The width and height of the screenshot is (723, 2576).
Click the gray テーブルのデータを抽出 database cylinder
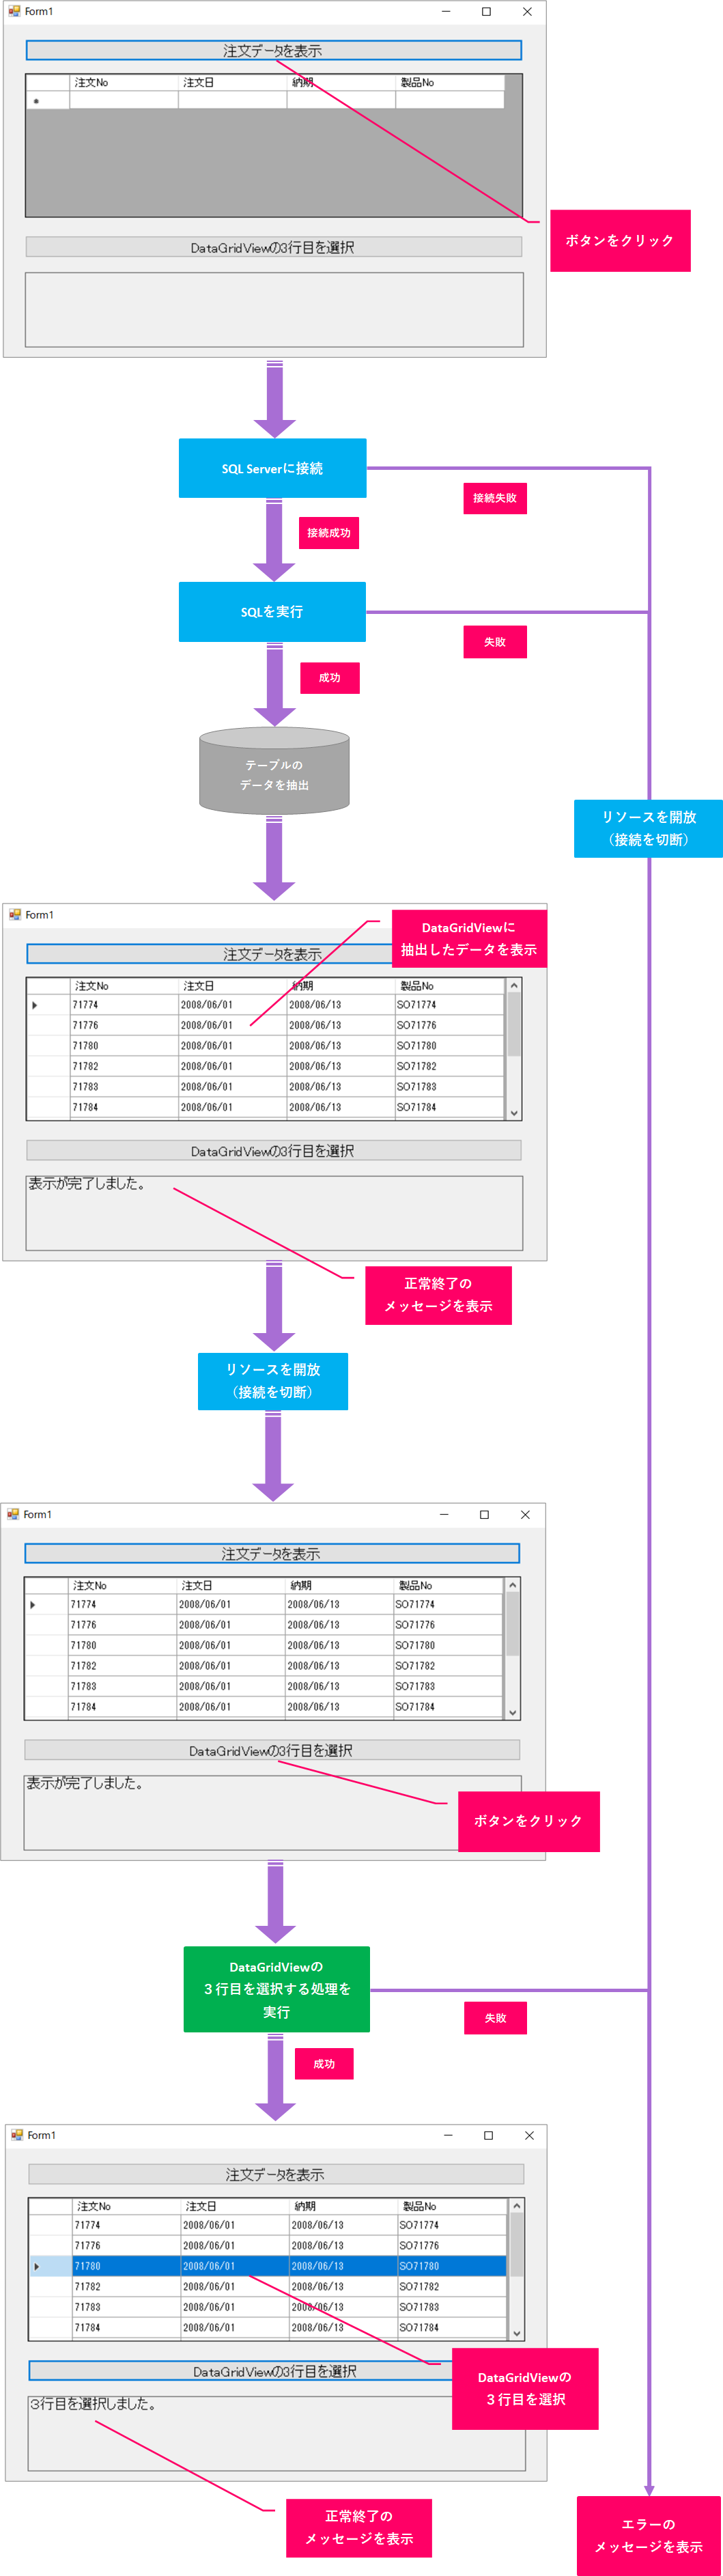(274, 771)
